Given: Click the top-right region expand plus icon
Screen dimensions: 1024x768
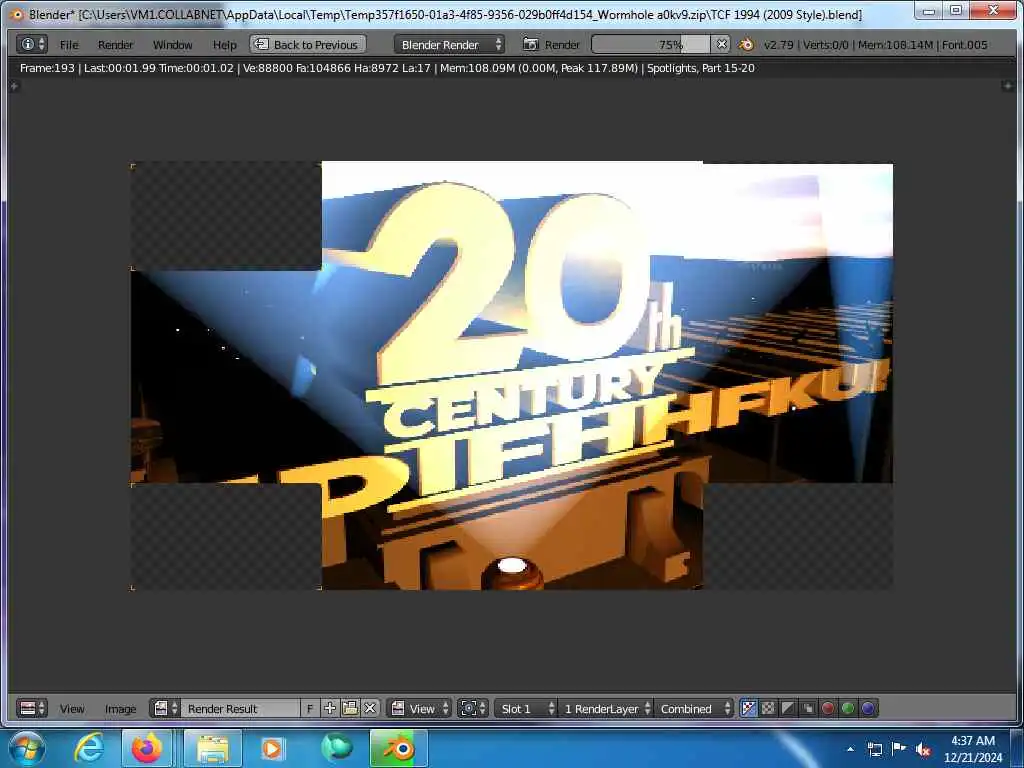Looking at the screenshot, I should 1007,86.
